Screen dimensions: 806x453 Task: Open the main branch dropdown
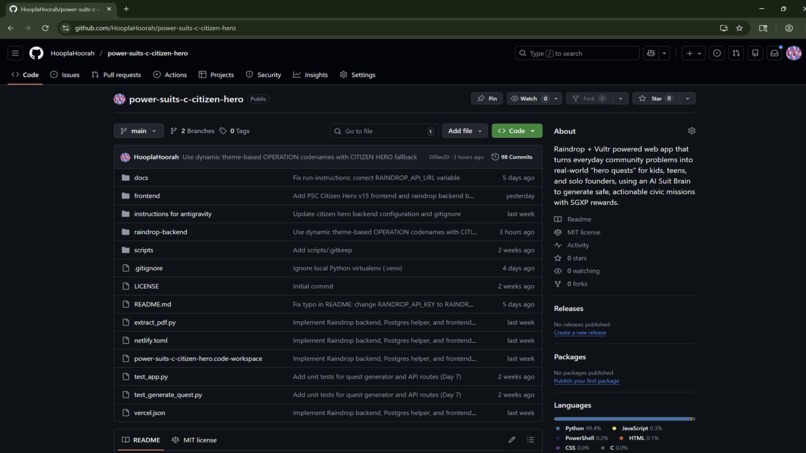[138, 131]
